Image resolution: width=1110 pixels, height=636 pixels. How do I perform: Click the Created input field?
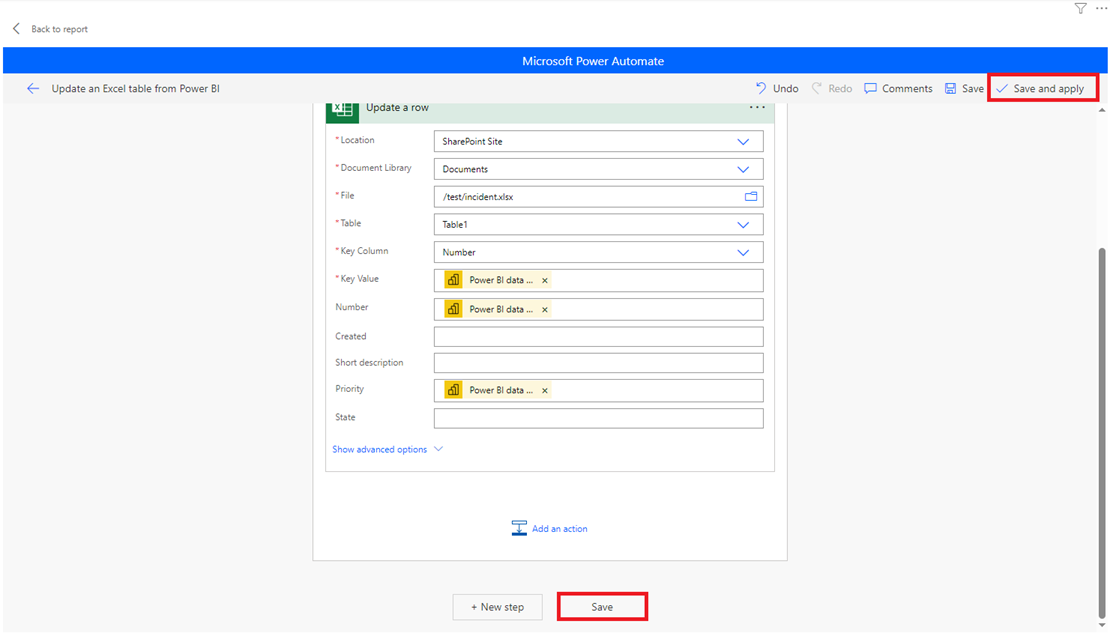click(598, 336)
